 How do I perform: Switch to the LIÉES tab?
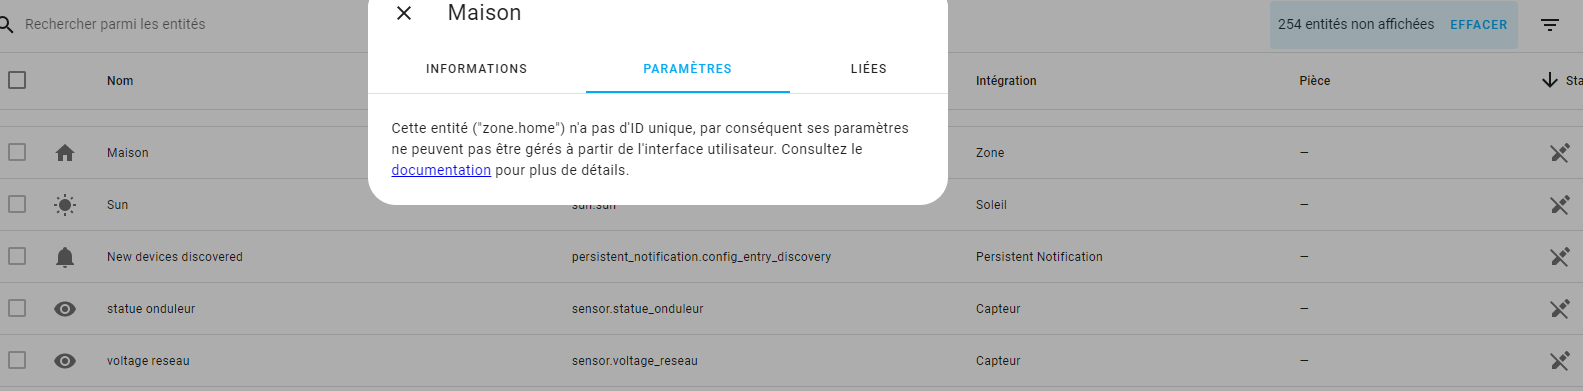pos(869,69)
